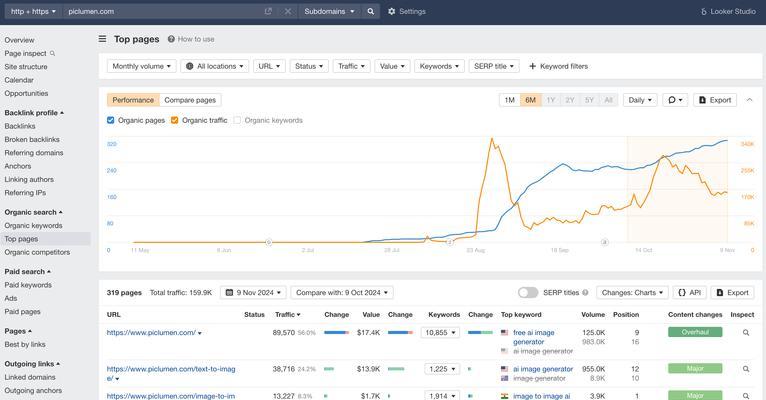Viewport: 766px width, 400px height.
Task: Click the chart annotation marker near 18 Sep
Action: coord(604,242)
